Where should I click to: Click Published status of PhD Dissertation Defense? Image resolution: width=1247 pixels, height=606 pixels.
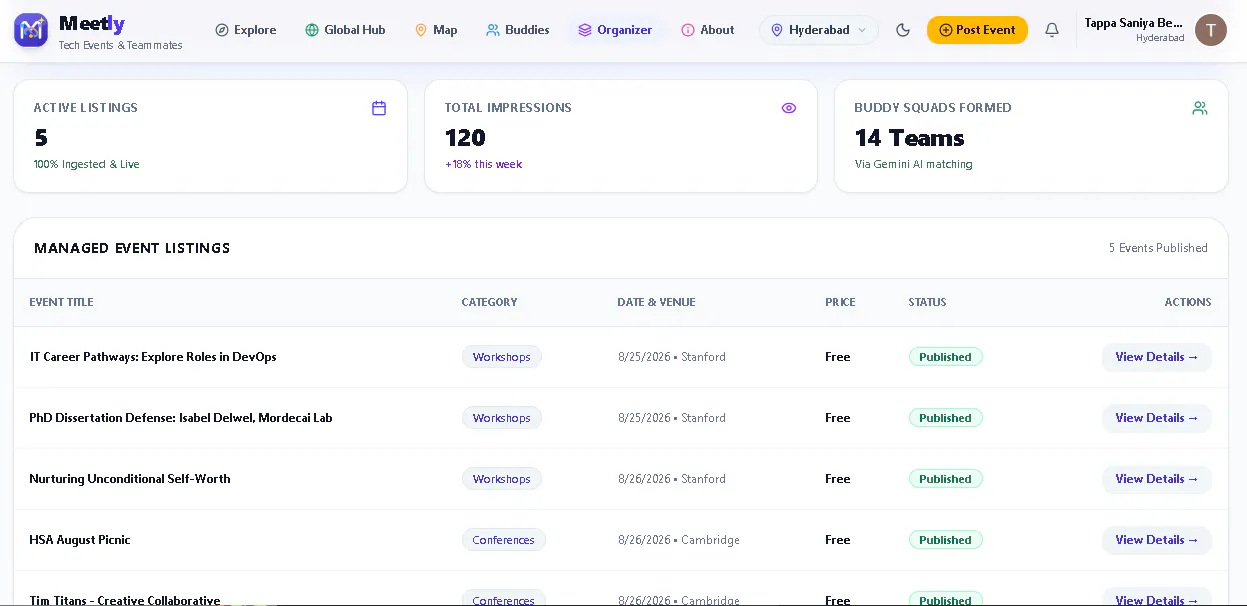coord(946,418)
